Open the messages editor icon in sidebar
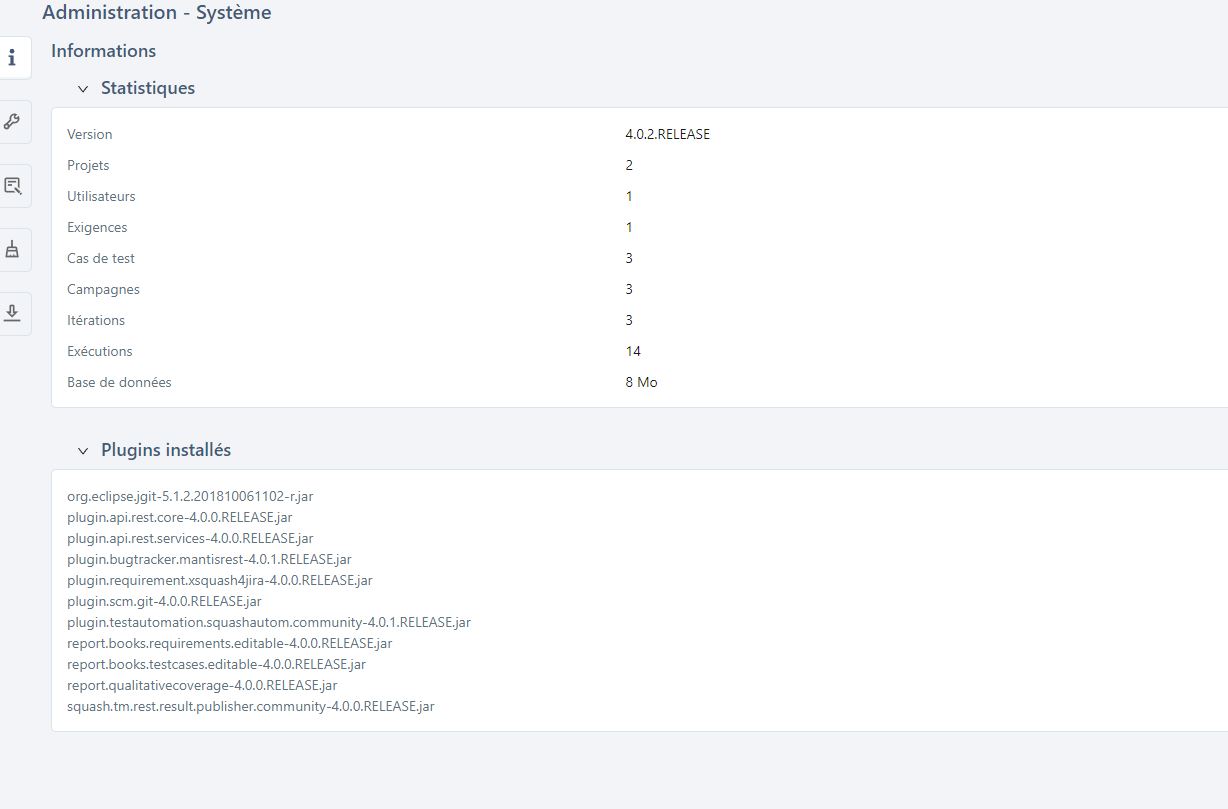 pos(12,186)
